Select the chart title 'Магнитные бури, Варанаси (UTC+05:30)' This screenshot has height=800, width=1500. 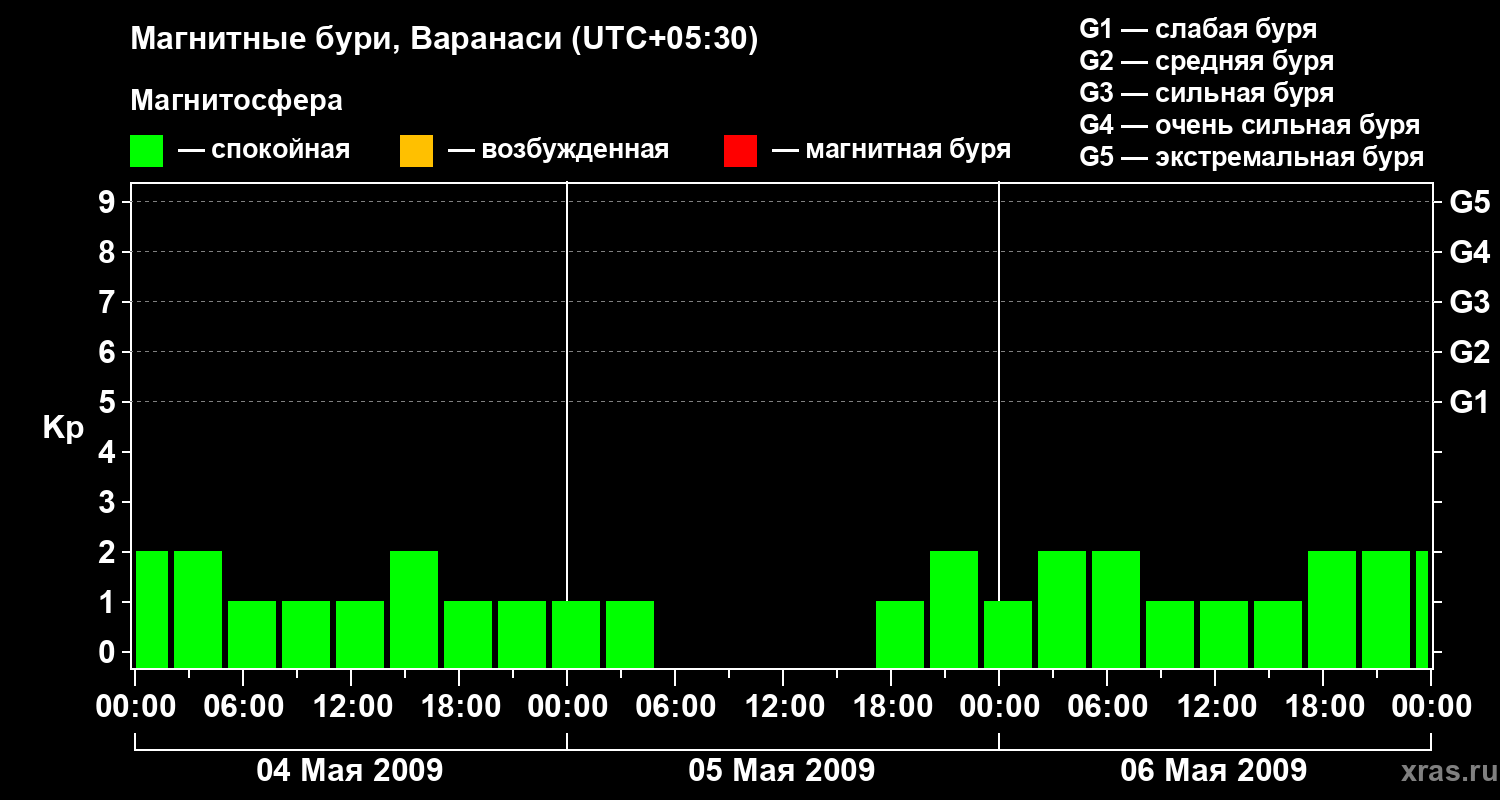click(444, 40)
